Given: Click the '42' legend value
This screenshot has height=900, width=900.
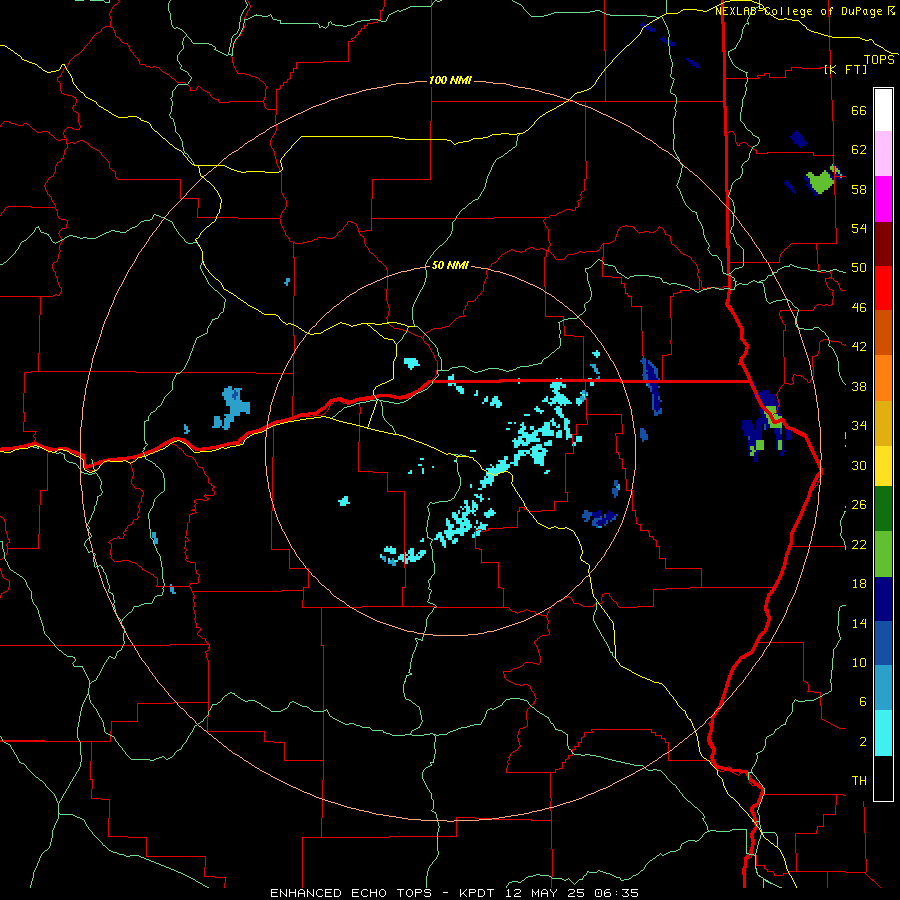Looking at the screenshot, I should 859,347.
